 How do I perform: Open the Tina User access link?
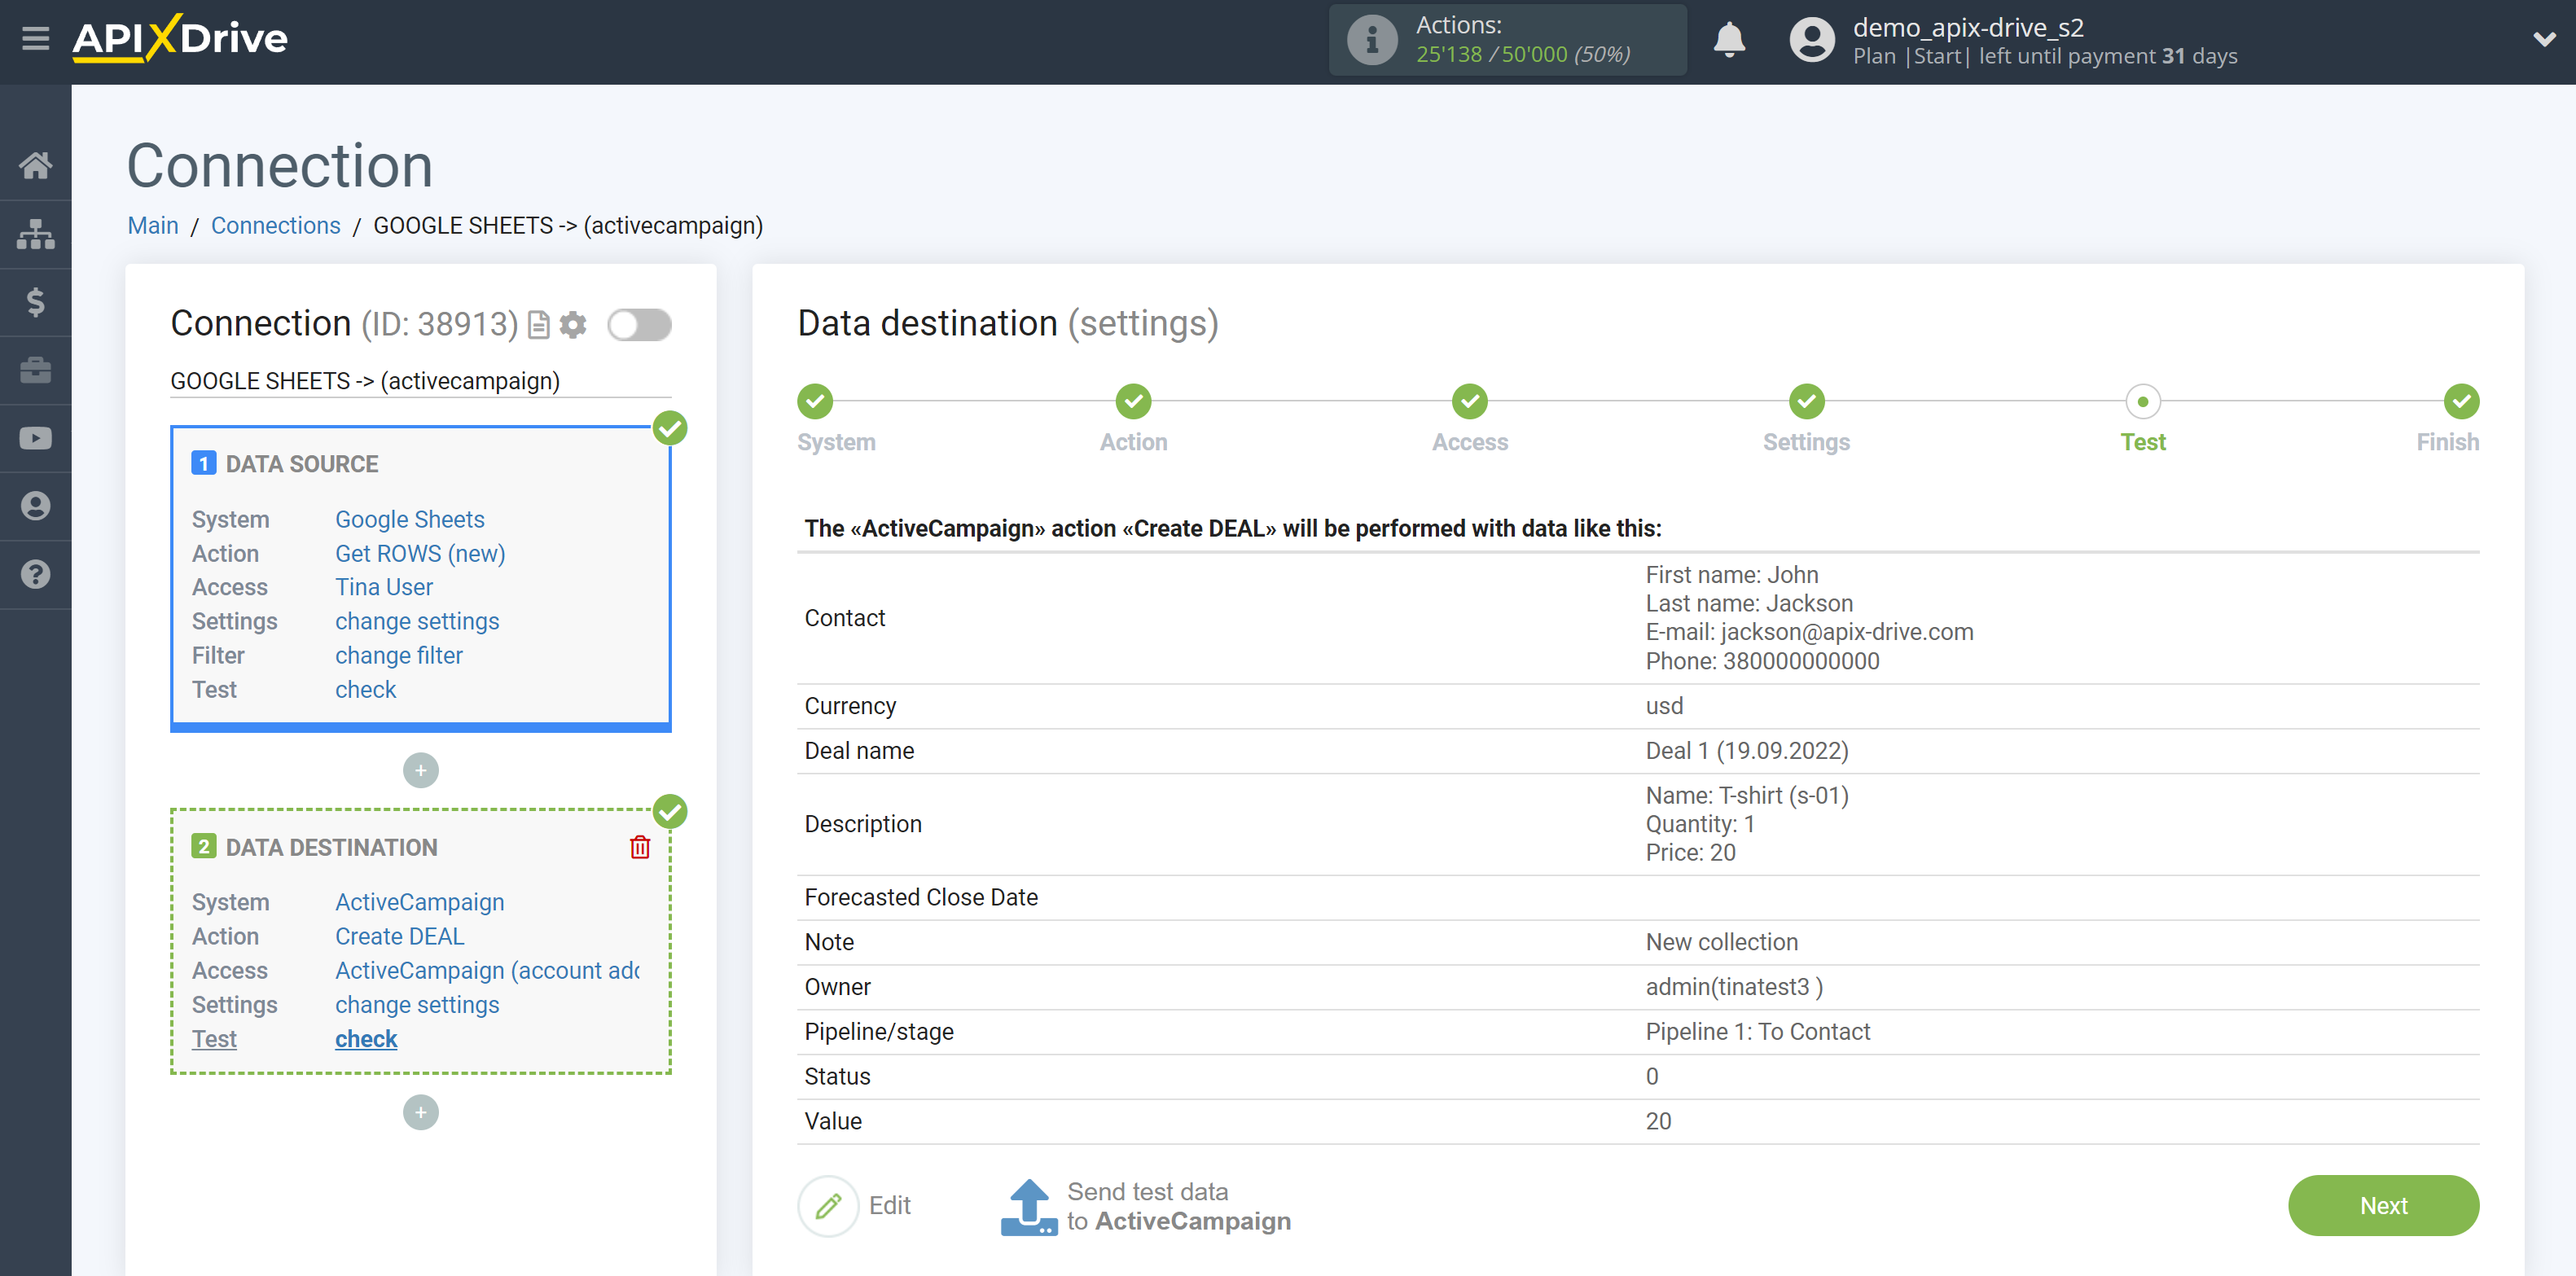[x=384, y=587]
